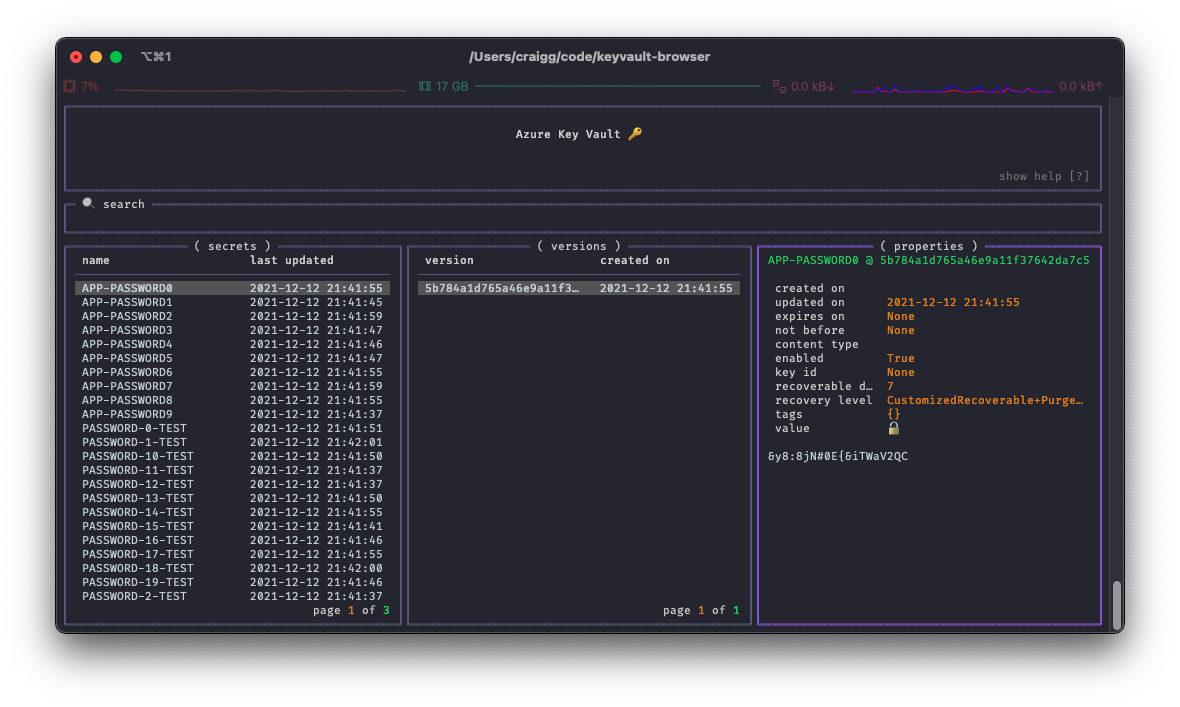Click the yellow minimize window button
Viewport: 1180px width, 707px height.
(96, 56)
